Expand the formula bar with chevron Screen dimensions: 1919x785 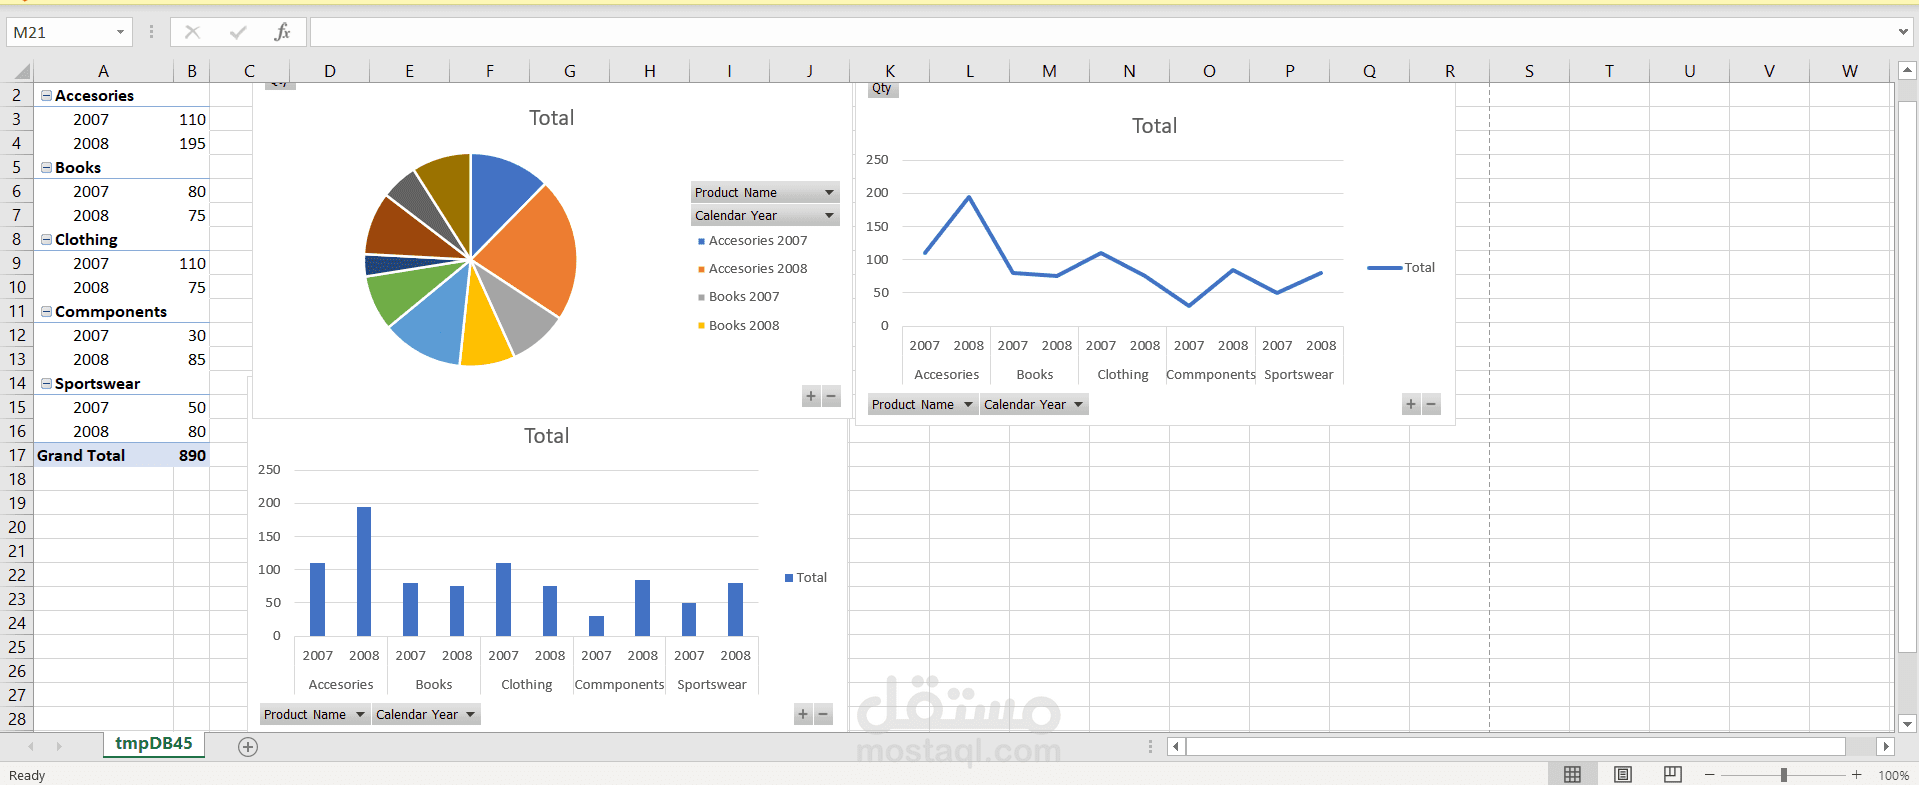[x=1903, y=32]
